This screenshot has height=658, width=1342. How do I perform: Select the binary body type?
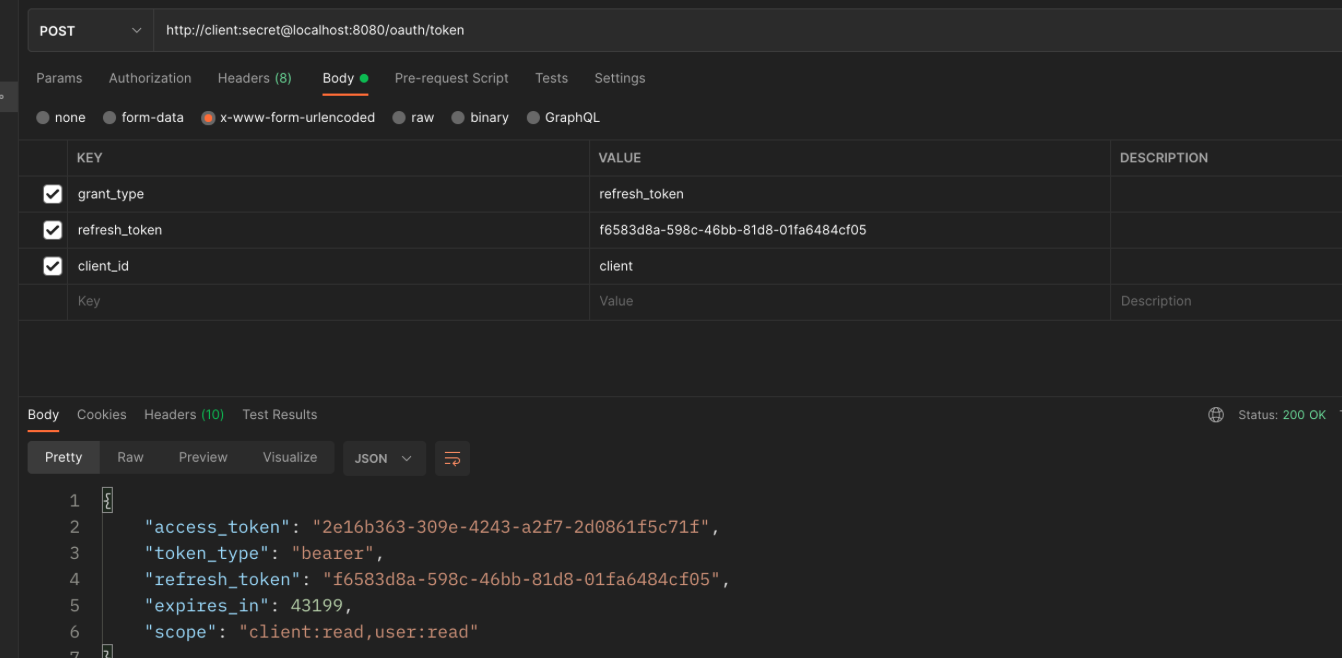click(458, 118)
